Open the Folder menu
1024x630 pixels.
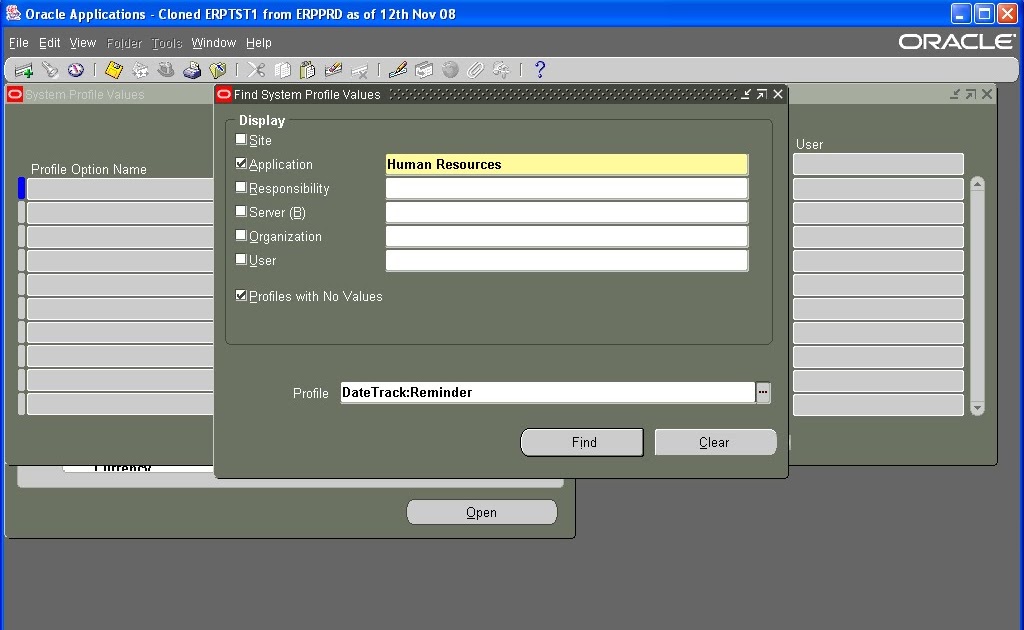pyautogui.click(x=124, y=43)
